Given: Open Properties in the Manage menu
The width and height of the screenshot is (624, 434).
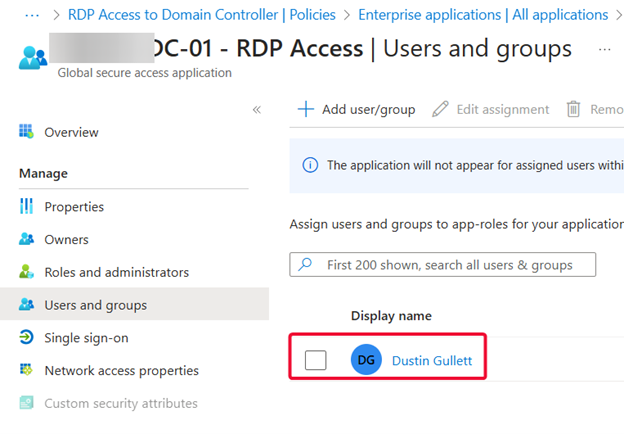Looking at the screenshot, I should pyautogui.click(x=74, y=206).
